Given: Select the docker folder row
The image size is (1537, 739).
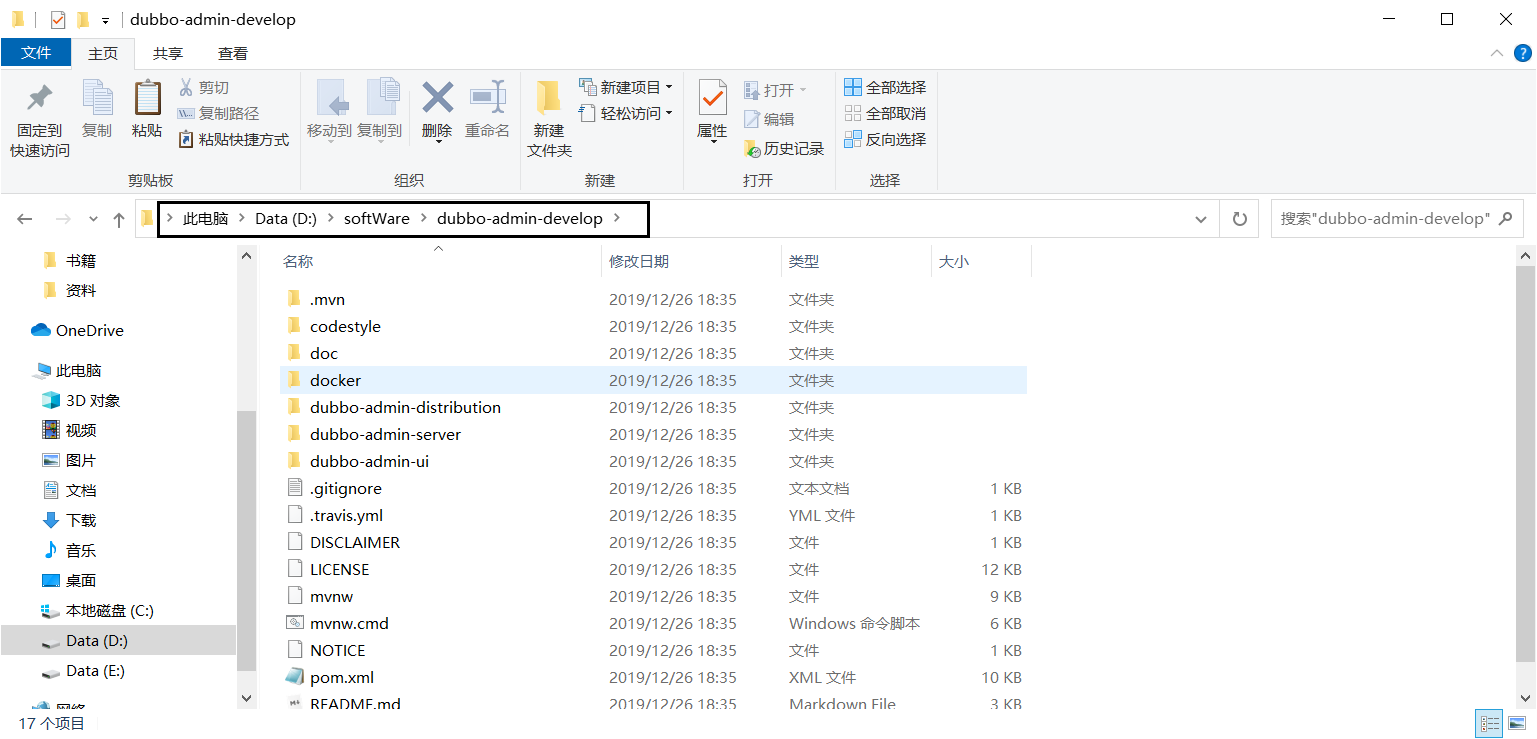Looking at the screenshot, I should click(653, 380).
